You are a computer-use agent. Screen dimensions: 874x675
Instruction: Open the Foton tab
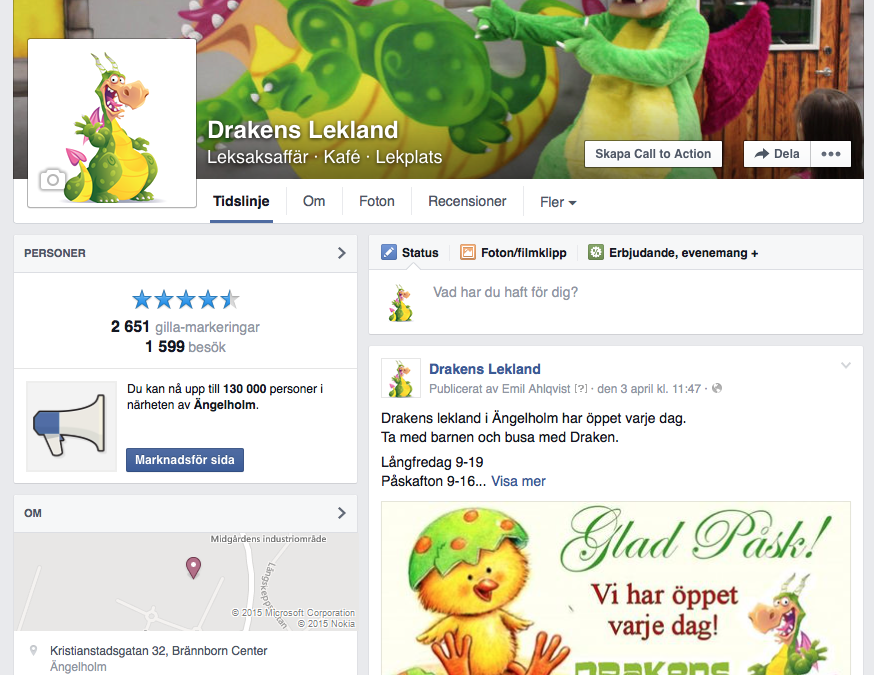(x=377, y=201)
